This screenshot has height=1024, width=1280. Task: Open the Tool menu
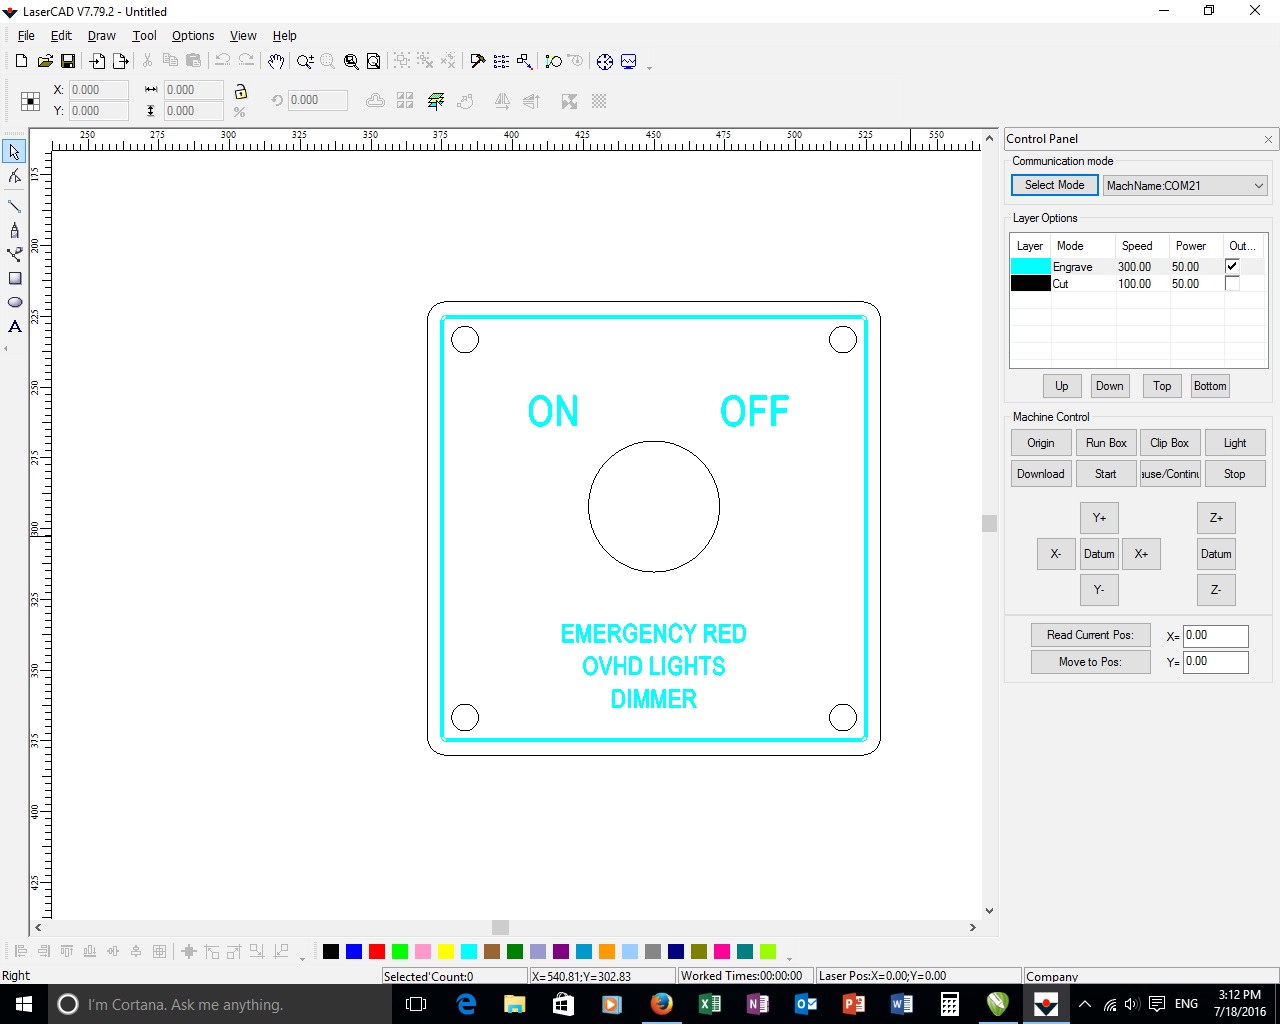point(144,36)
